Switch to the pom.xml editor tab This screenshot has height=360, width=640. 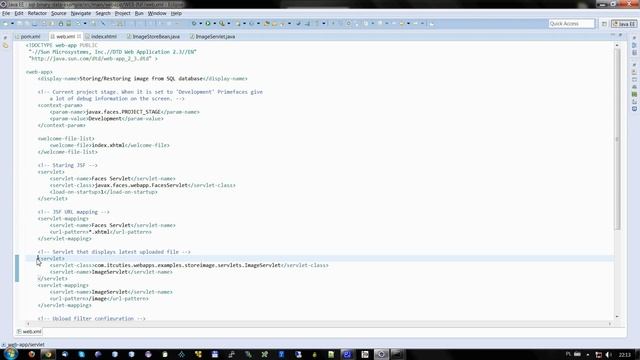(30, 37)
